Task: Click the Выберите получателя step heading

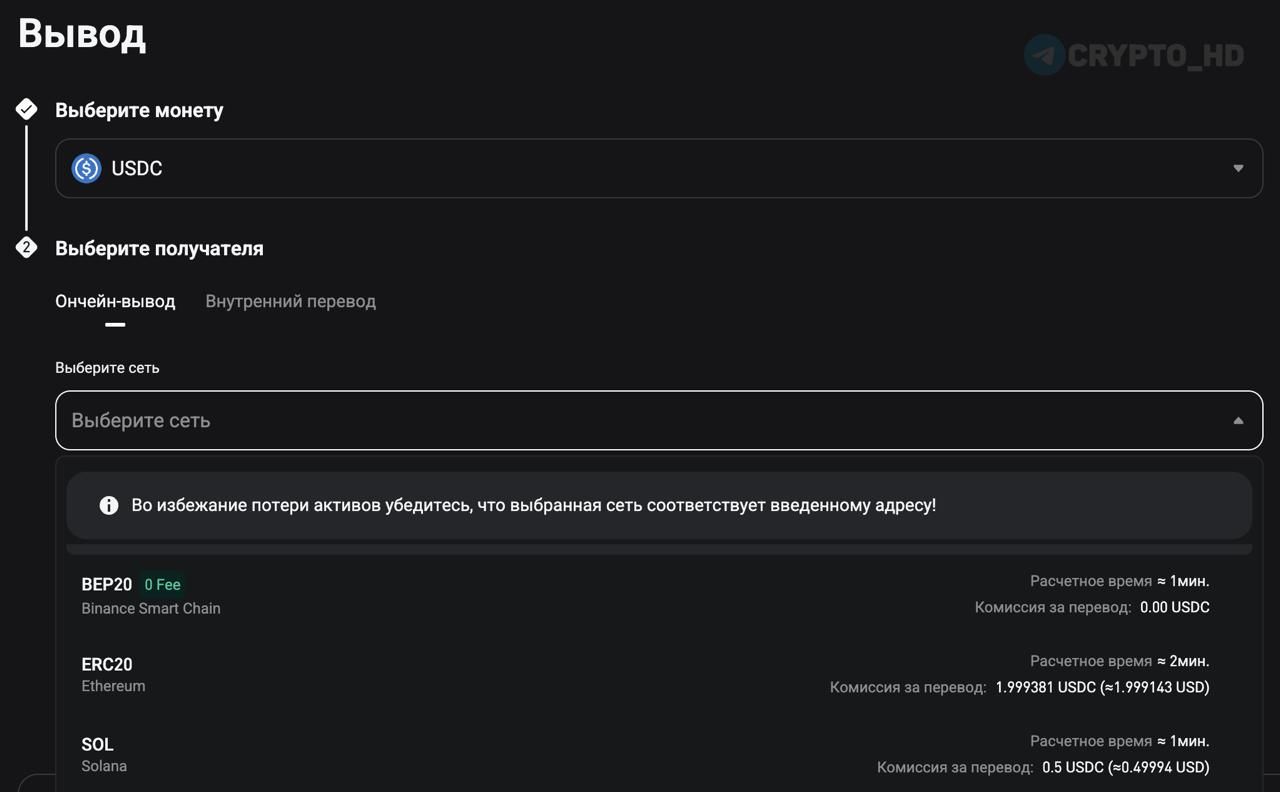Action: tap(159, 248)
